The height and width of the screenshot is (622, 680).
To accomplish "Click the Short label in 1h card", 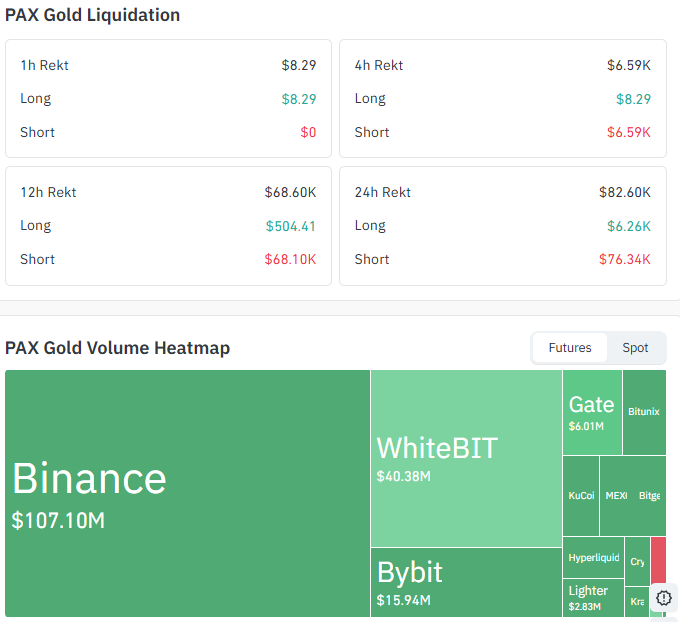I will pos(37,132).
